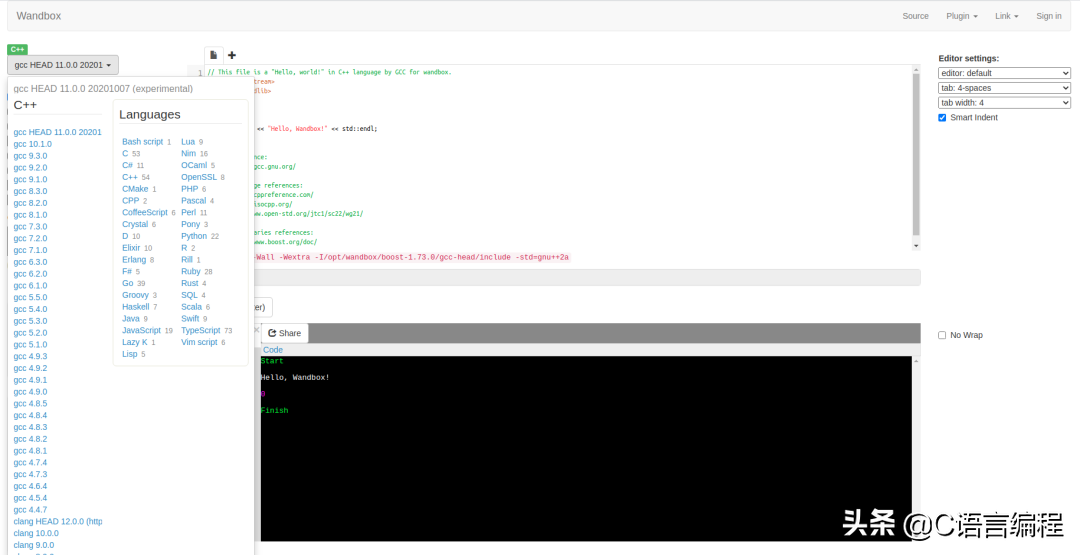Select gcc 6.3.0 compiler
This screenshot has height=555, width=1080.
30,262
